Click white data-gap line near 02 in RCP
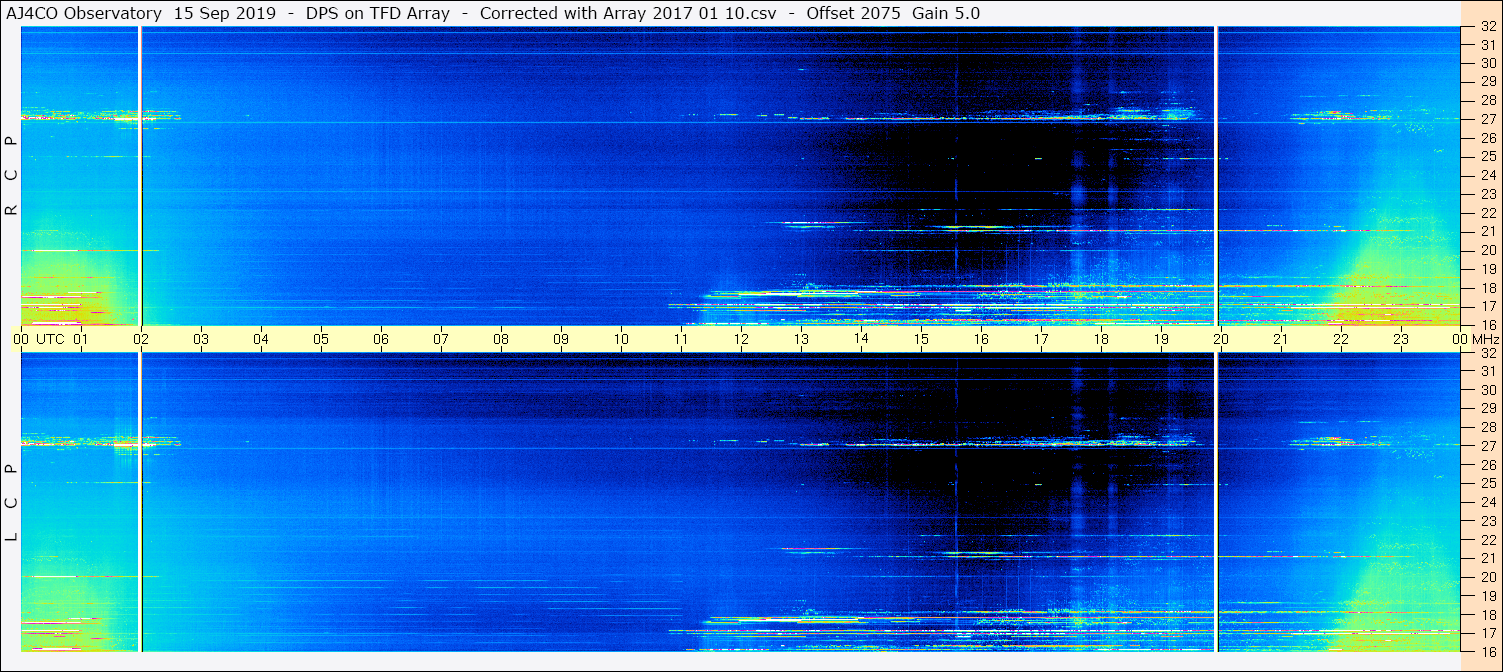Screen dimensions: 1503x672 pos(139,176)
